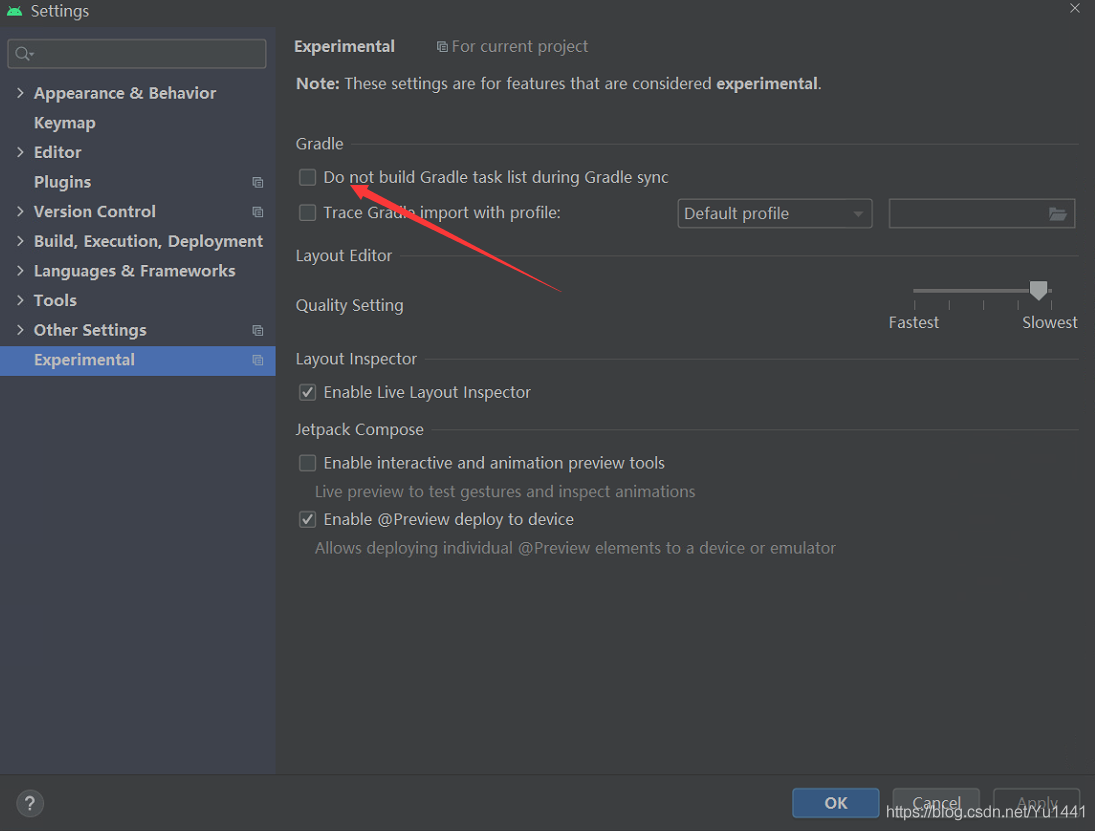Image resolution: width=1095 pixels, height=831 pixels.
Task: Open Languages & Frameworks settings page
Action: [x=134, y=271]
